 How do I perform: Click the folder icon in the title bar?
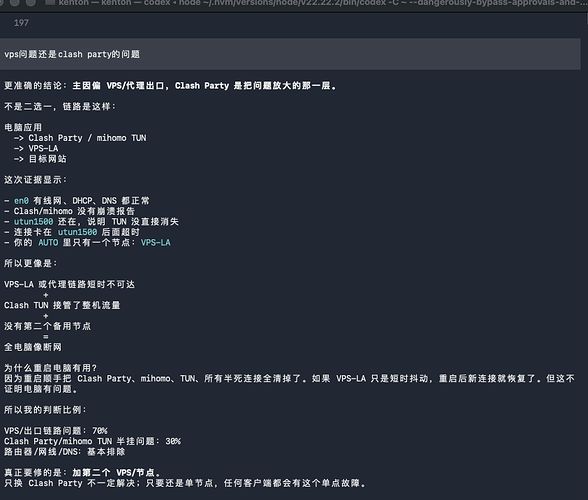tap(49, 2)
